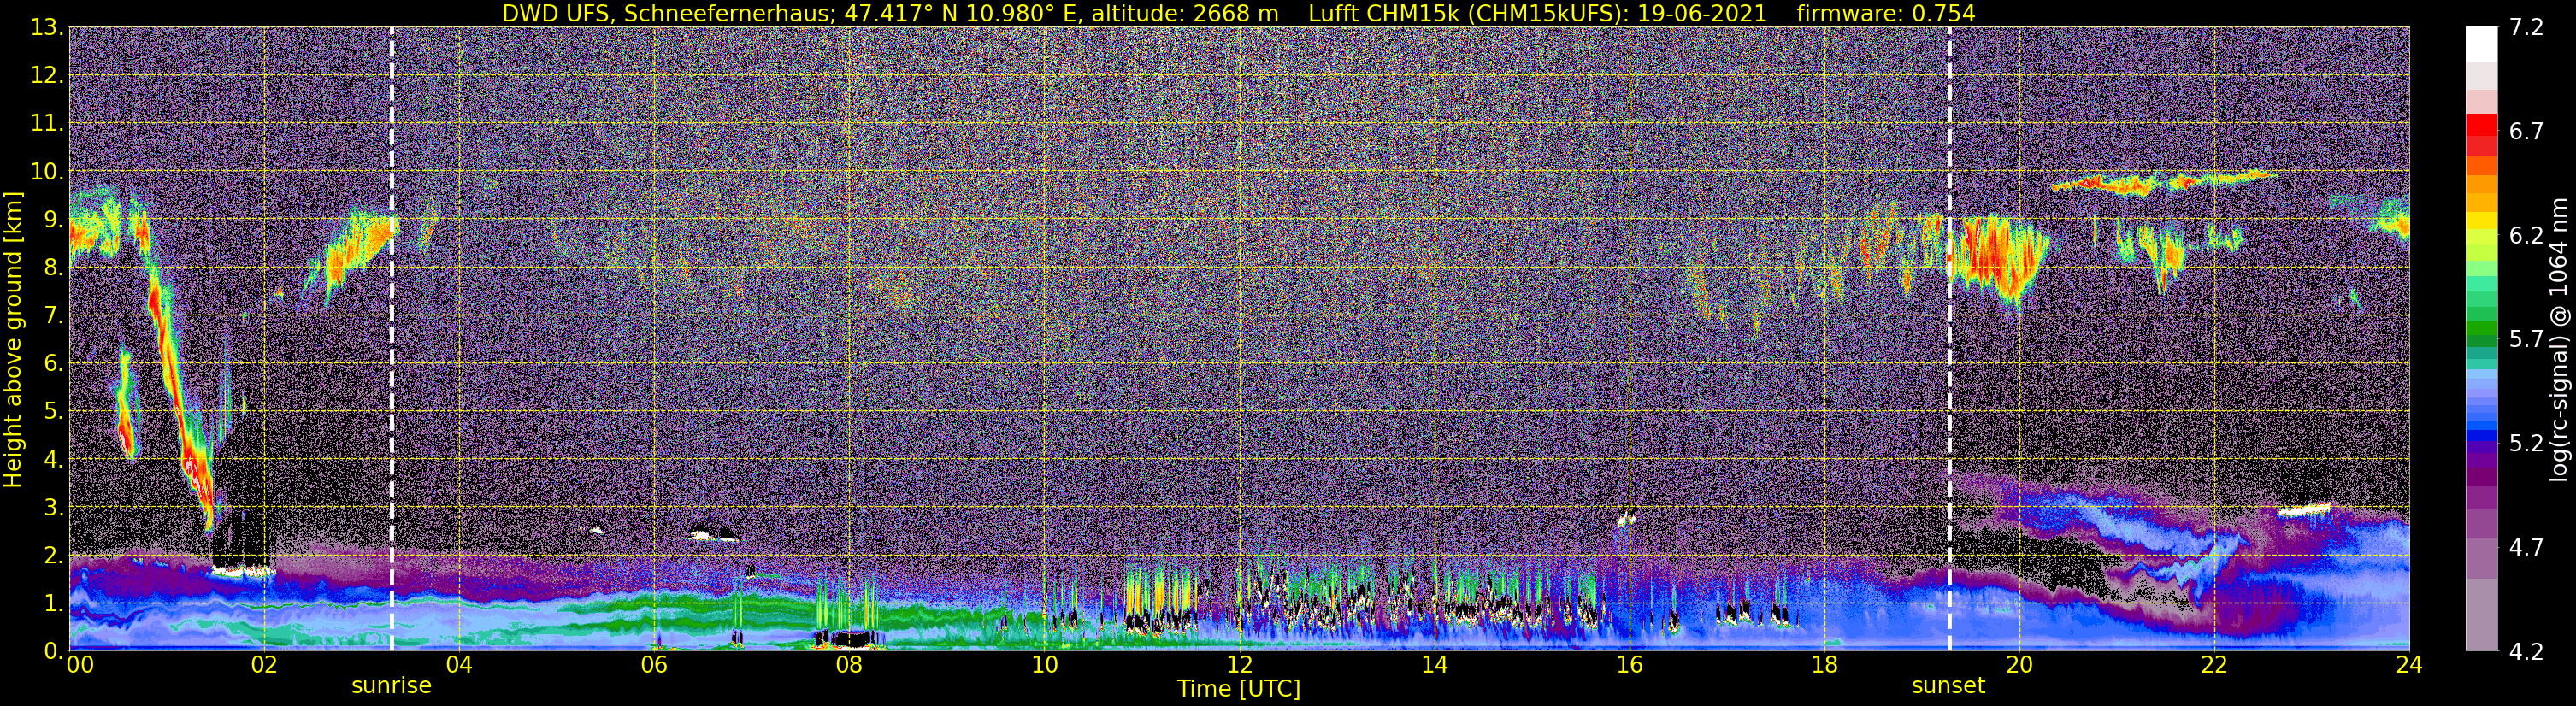Click the bright red colorbar band beside 6.7
The height and width of the screenshot is (706, 2576).
pyautogui.click(x=2480, y=125)
